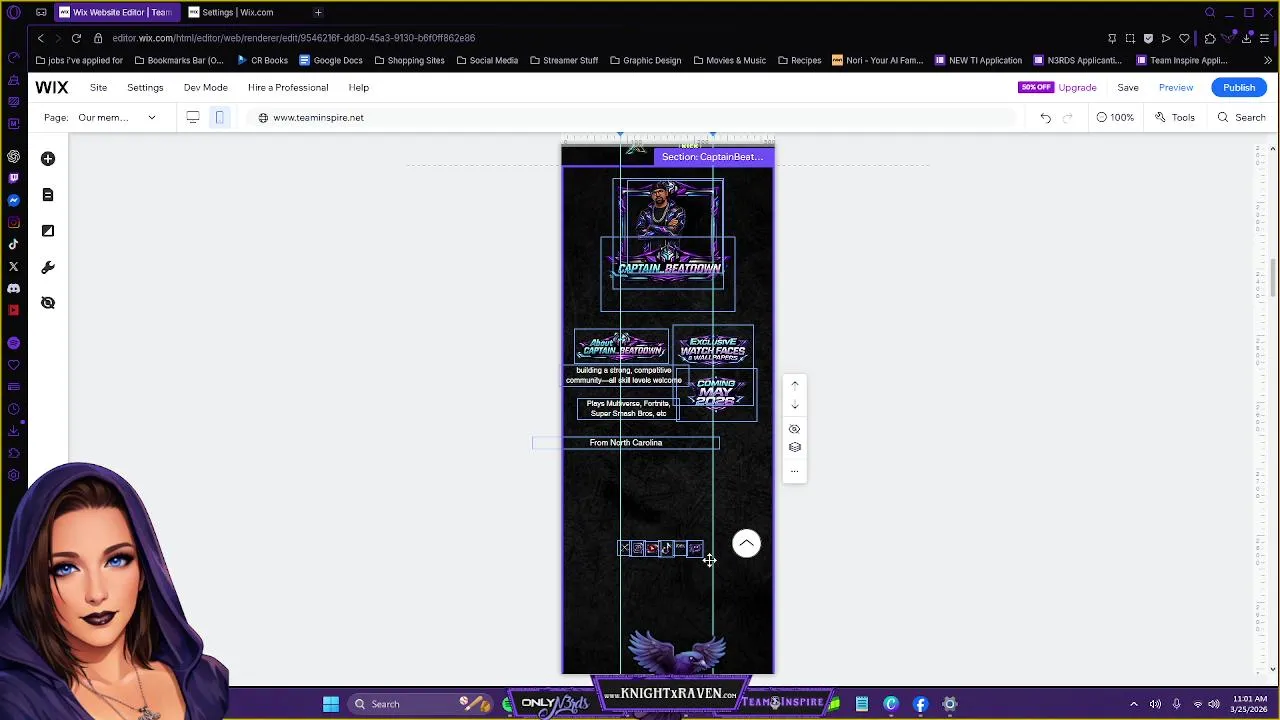The image size is (1280, 720).
Task: Open a new browser tab
Action: click(x=318, y=12)
